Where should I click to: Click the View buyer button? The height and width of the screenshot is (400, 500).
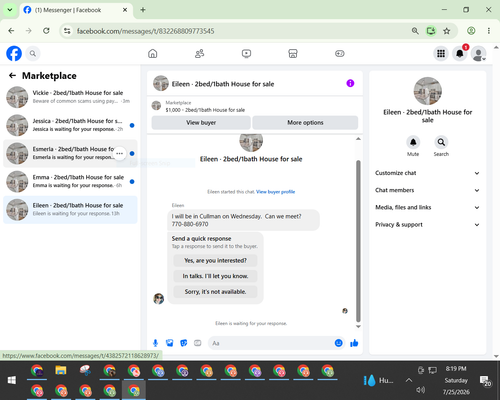tap(201, 123)
